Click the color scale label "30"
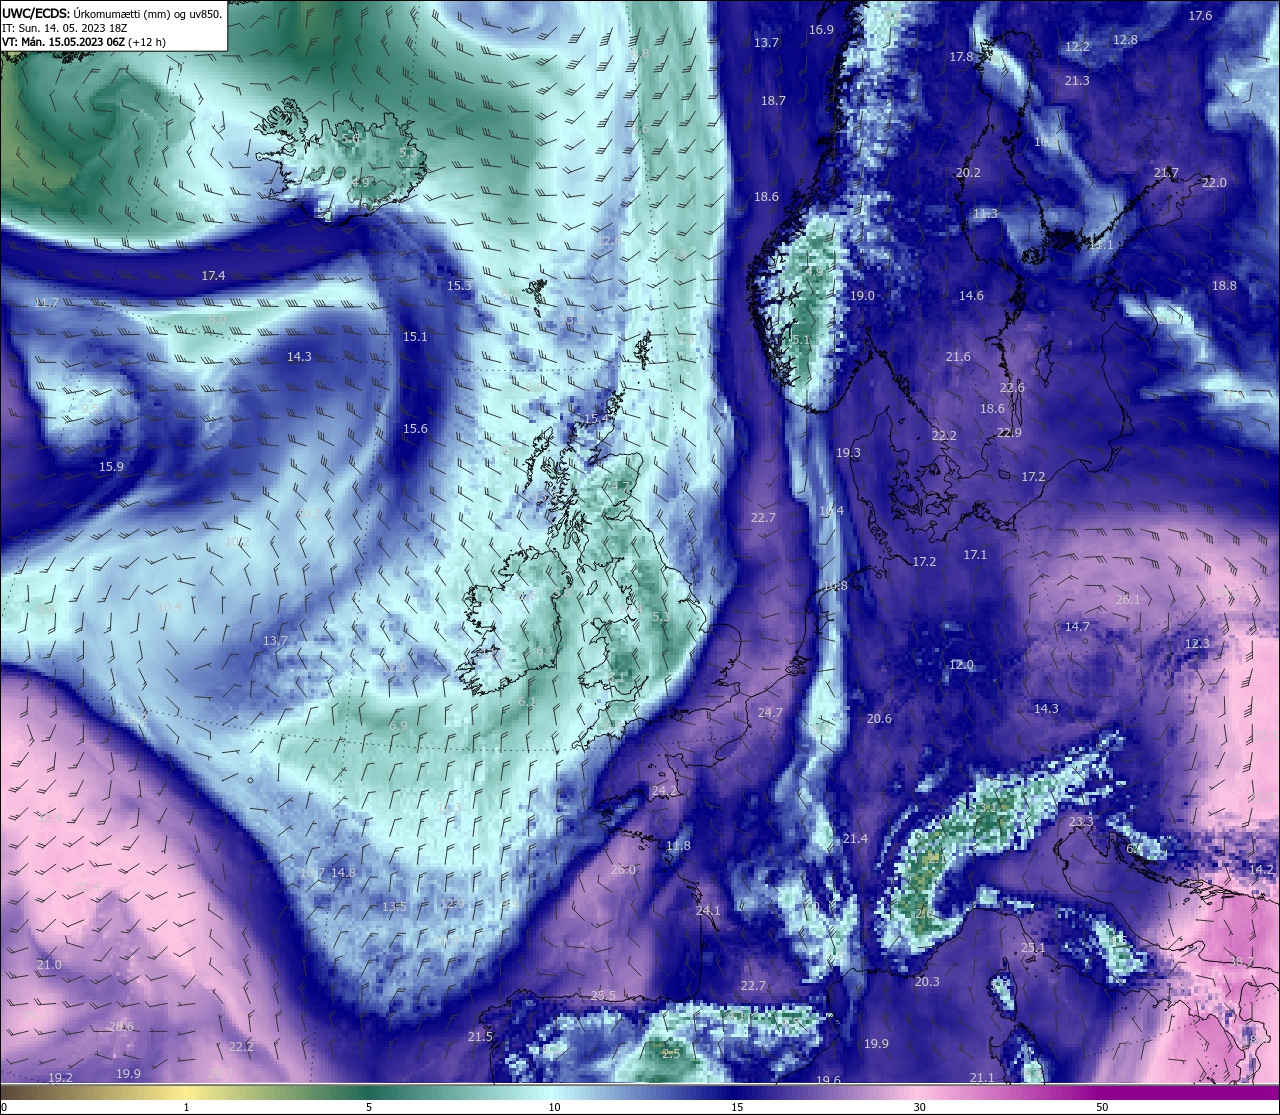 click(919, 1107)
